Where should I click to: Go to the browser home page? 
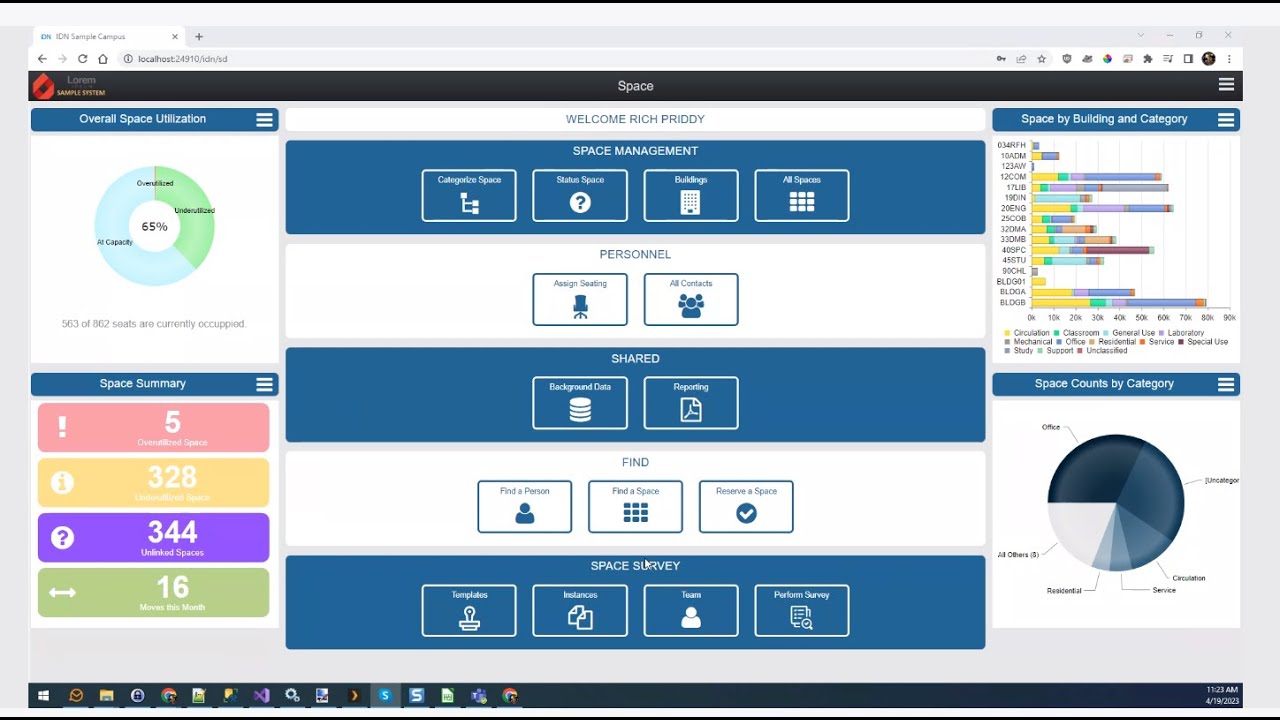(102, 59)
